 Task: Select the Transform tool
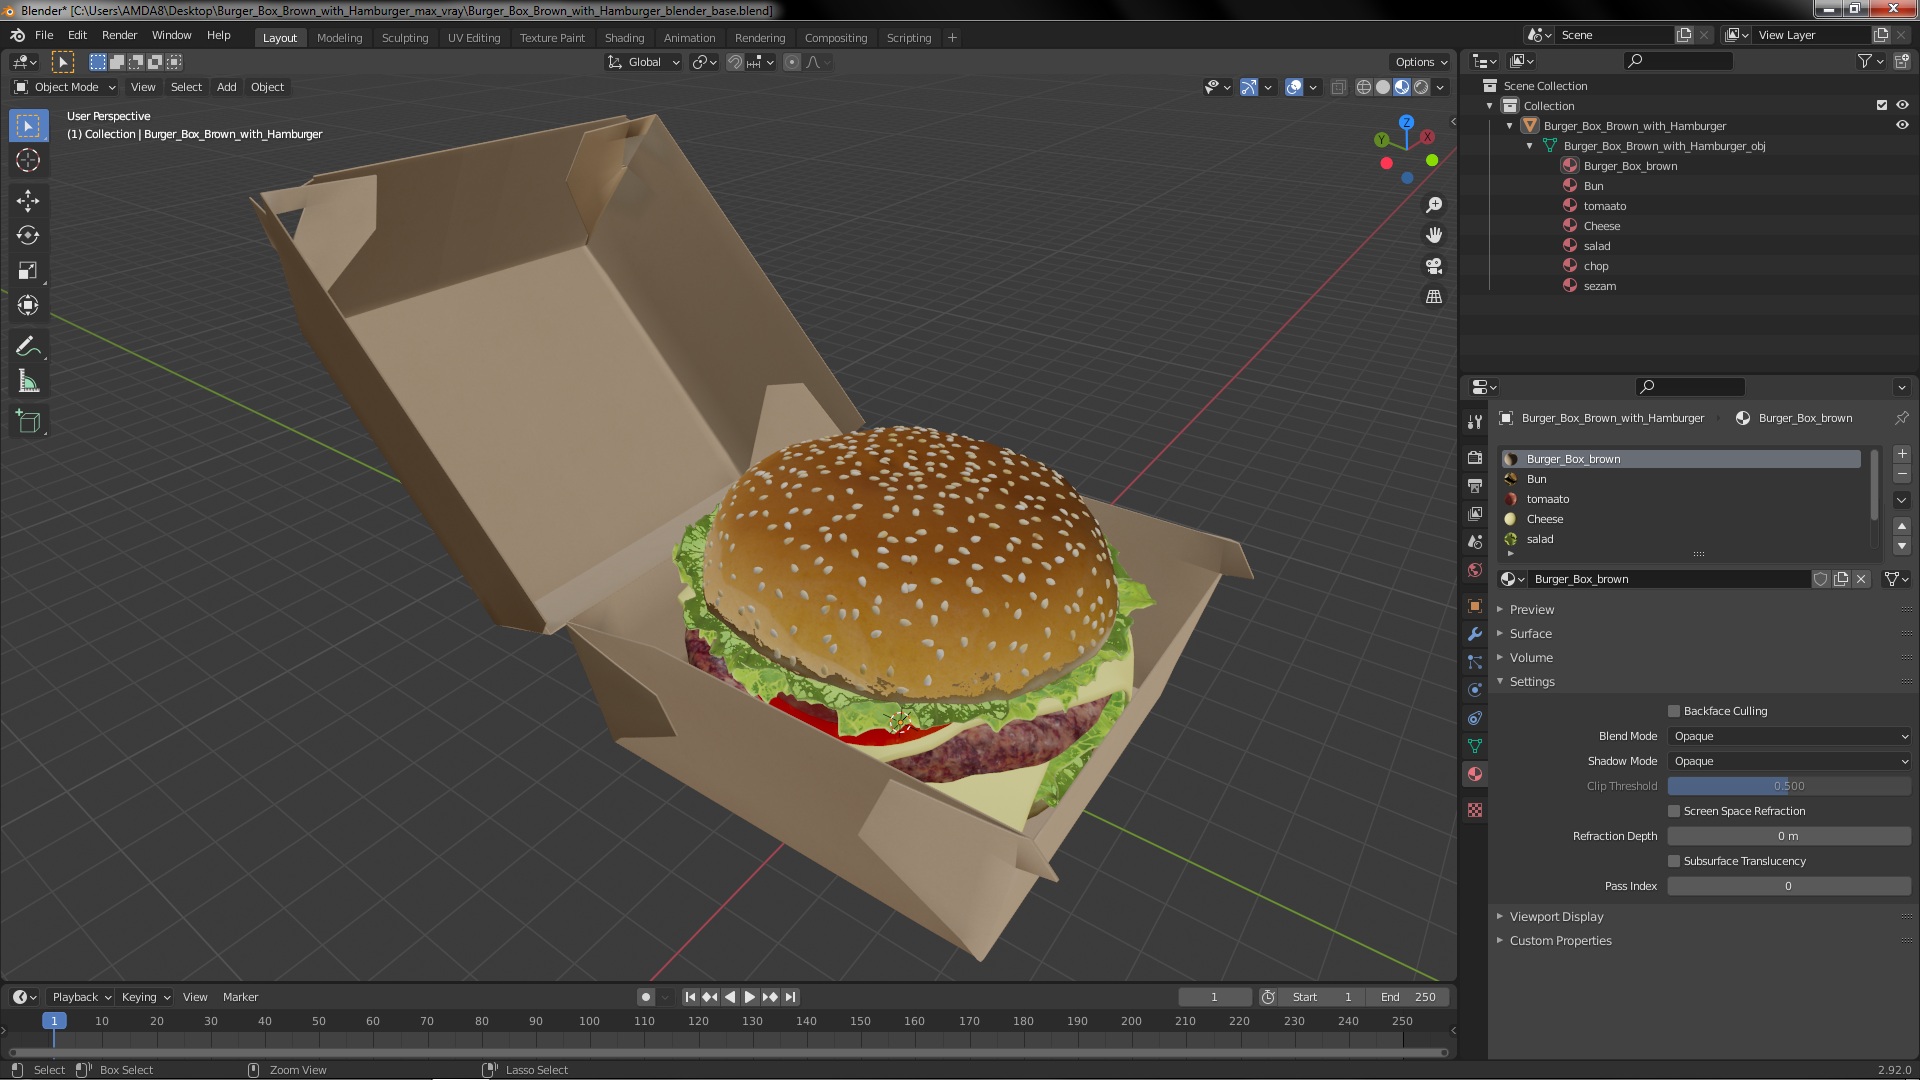pyautogui.click(x=28, y=306)
